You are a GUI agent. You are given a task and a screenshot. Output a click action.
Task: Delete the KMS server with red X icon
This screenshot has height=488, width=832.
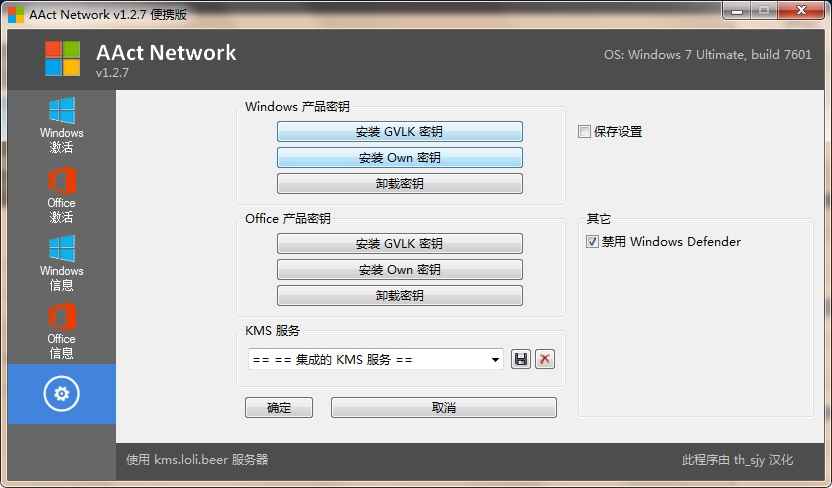click(x=544, y=359)
